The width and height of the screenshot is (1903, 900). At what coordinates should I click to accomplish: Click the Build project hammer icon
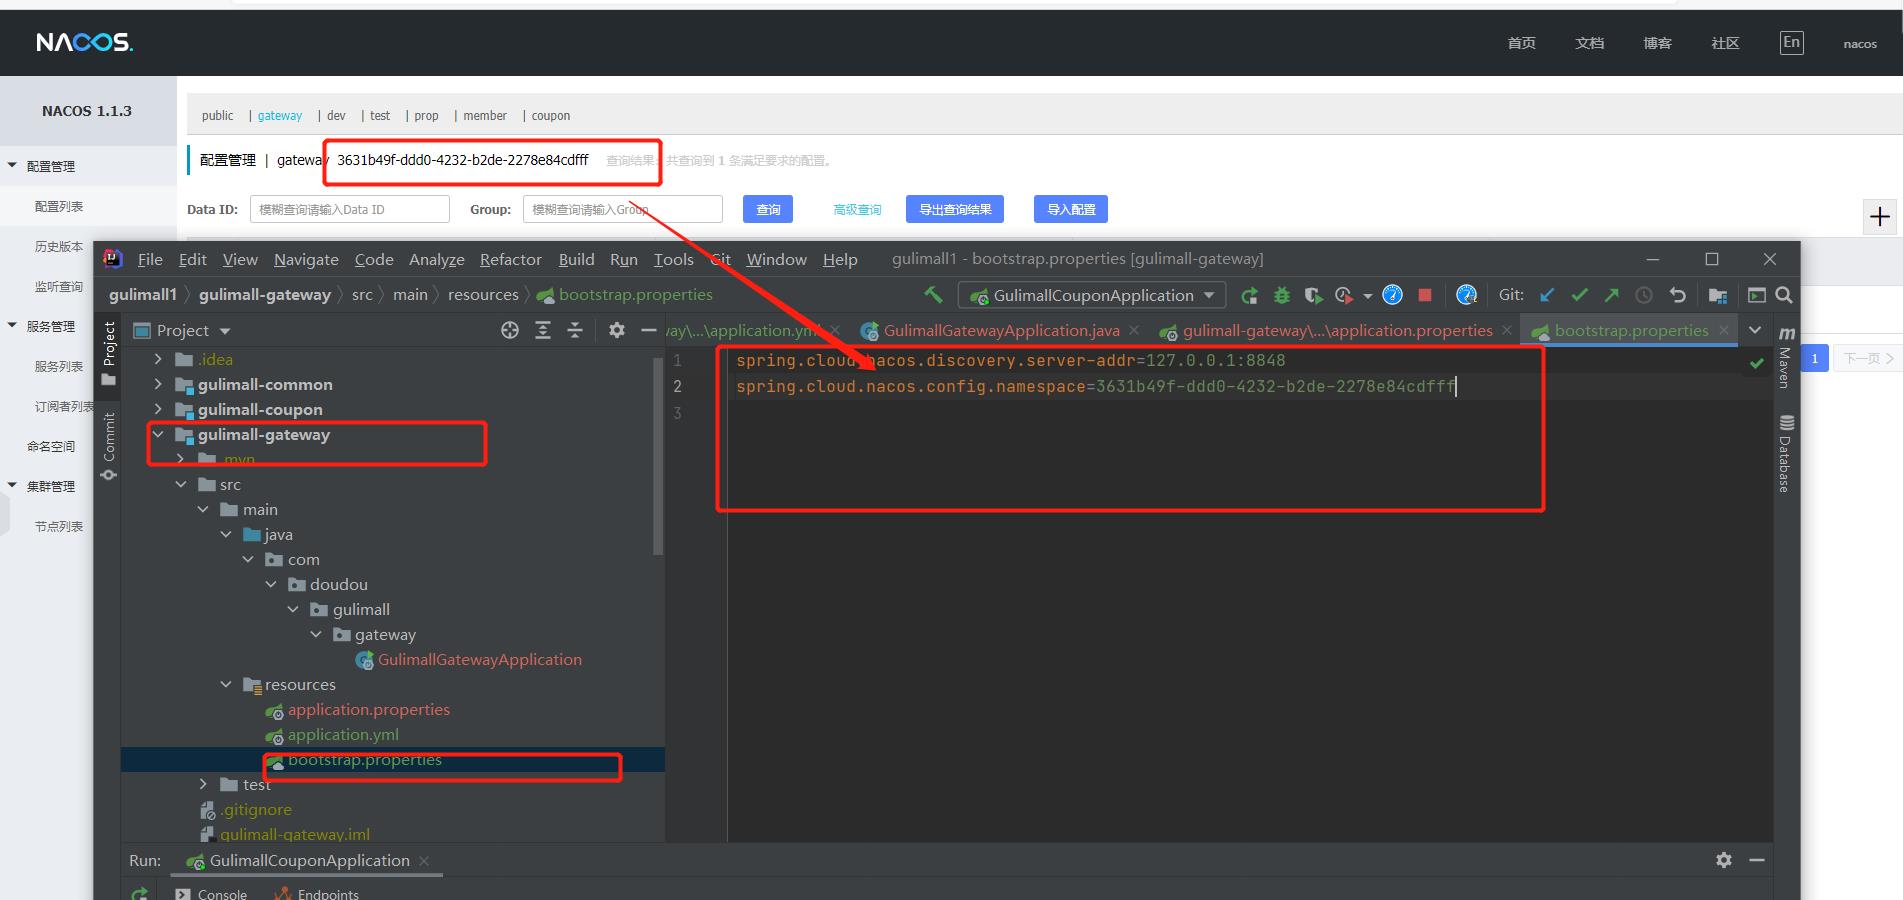tap(933, 294)
